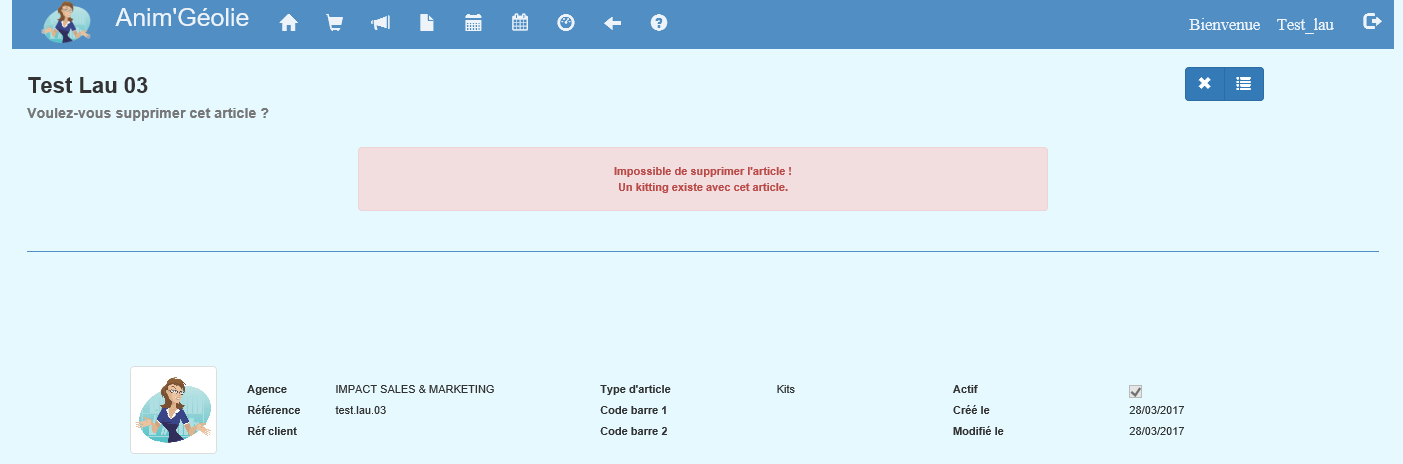
Task: Click the list view button
Action: pos(1243,84)
